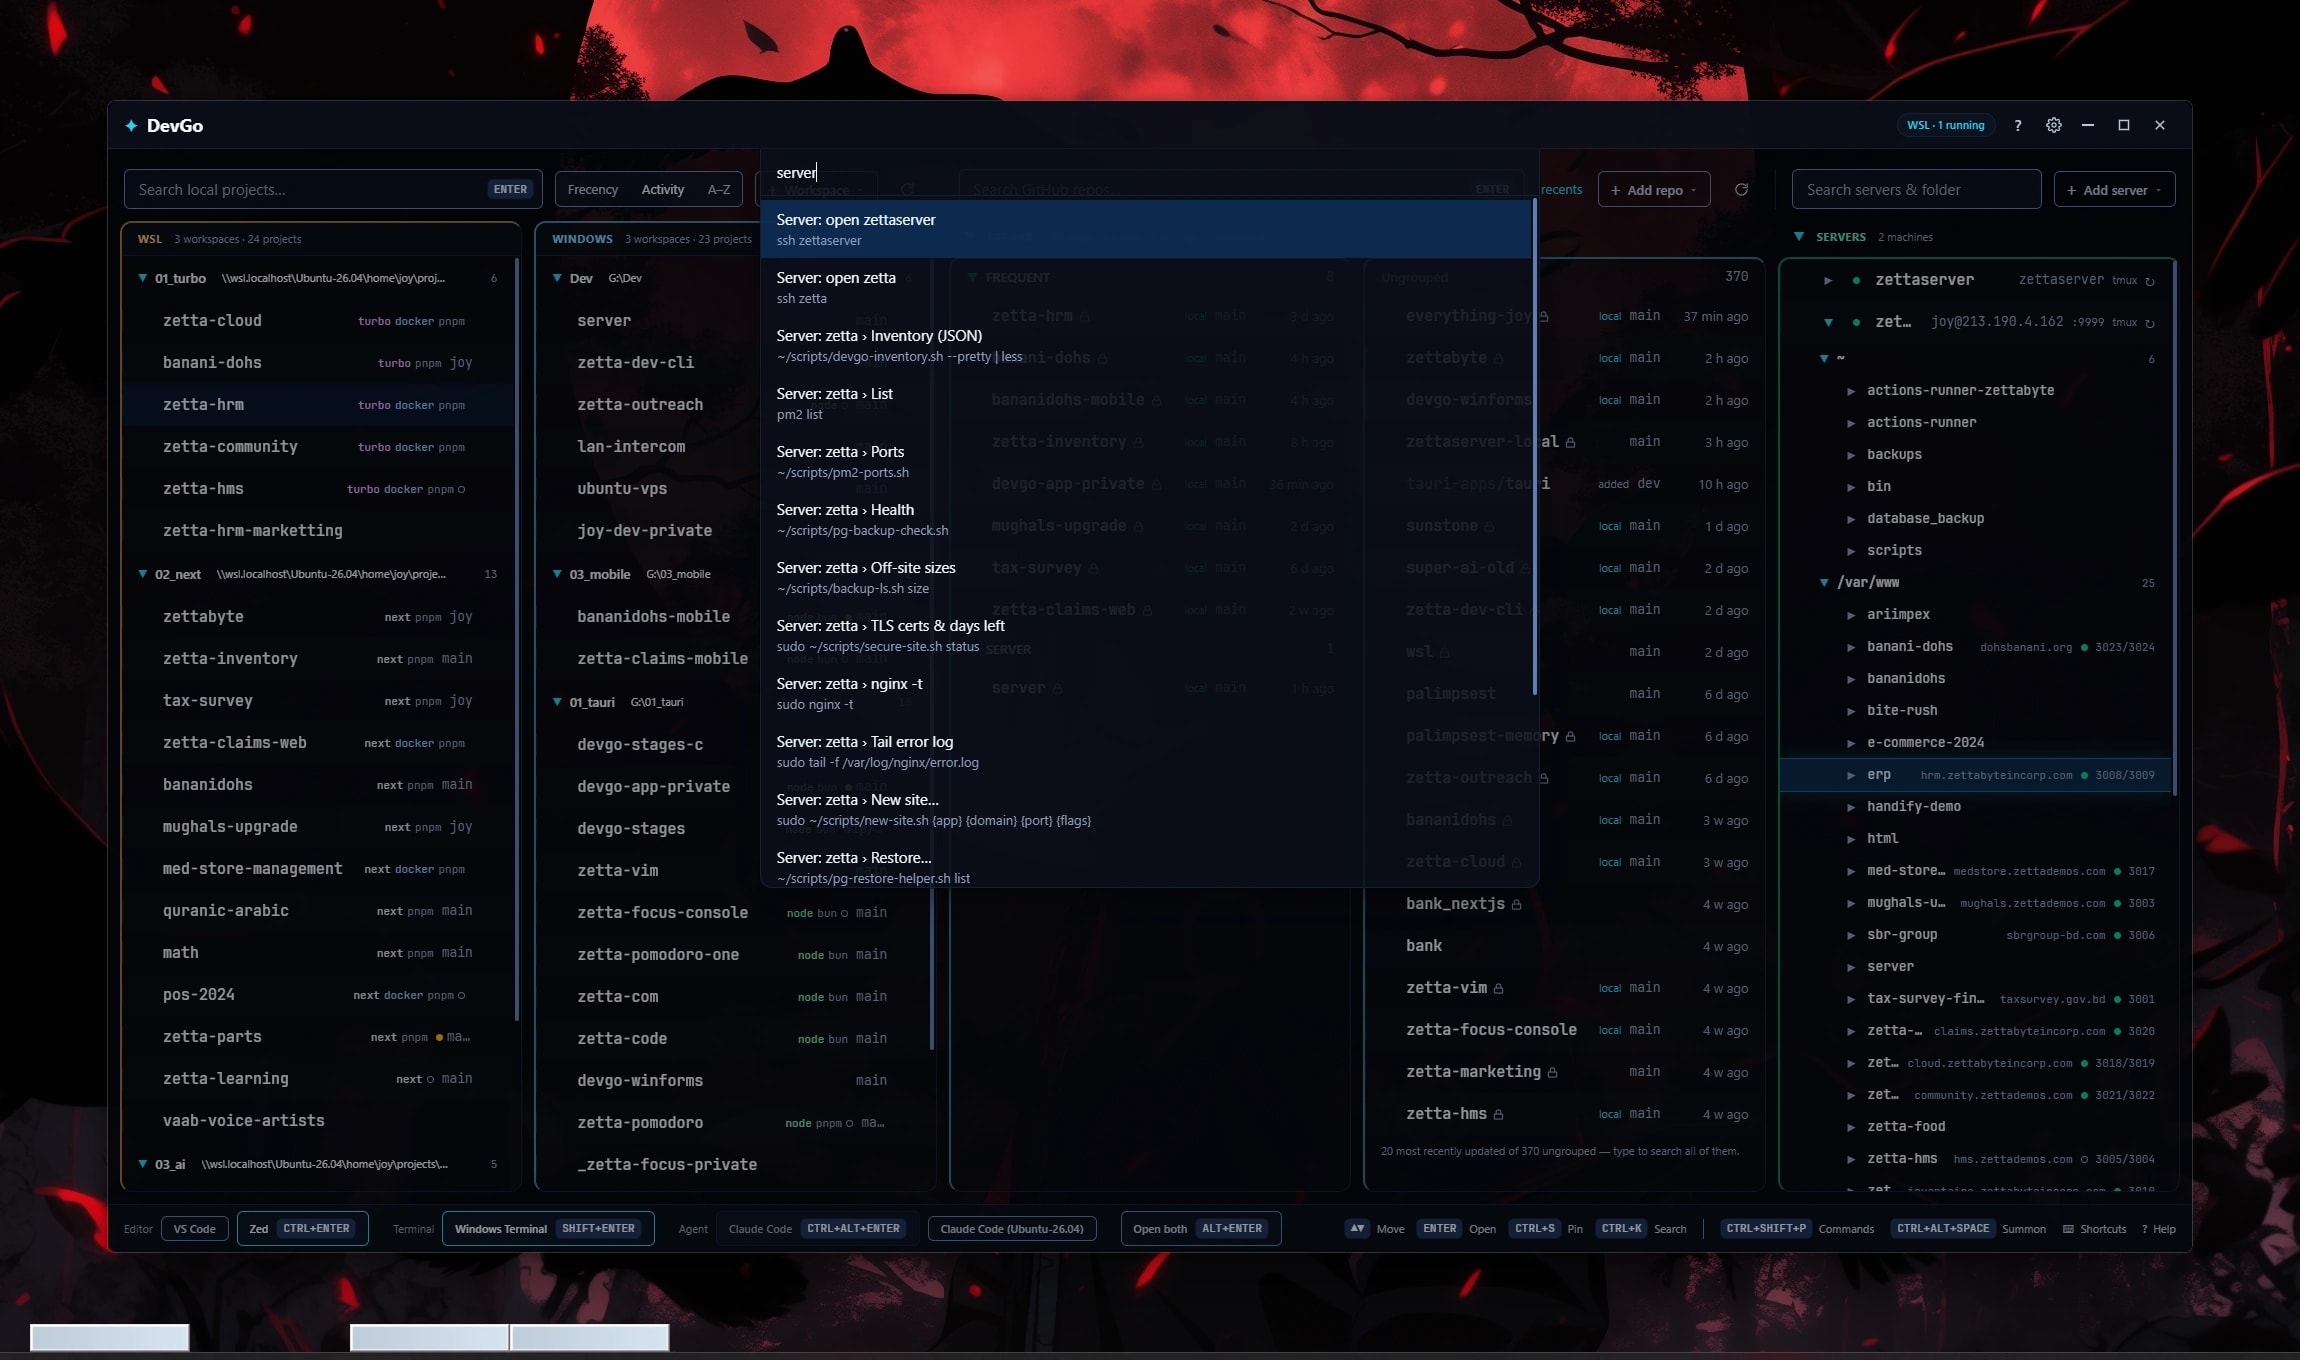This screenshot has width=2300, height=1360.
Task: Click the lock icon beside zetta-marketing repo
Action: click(1552, 1072)
